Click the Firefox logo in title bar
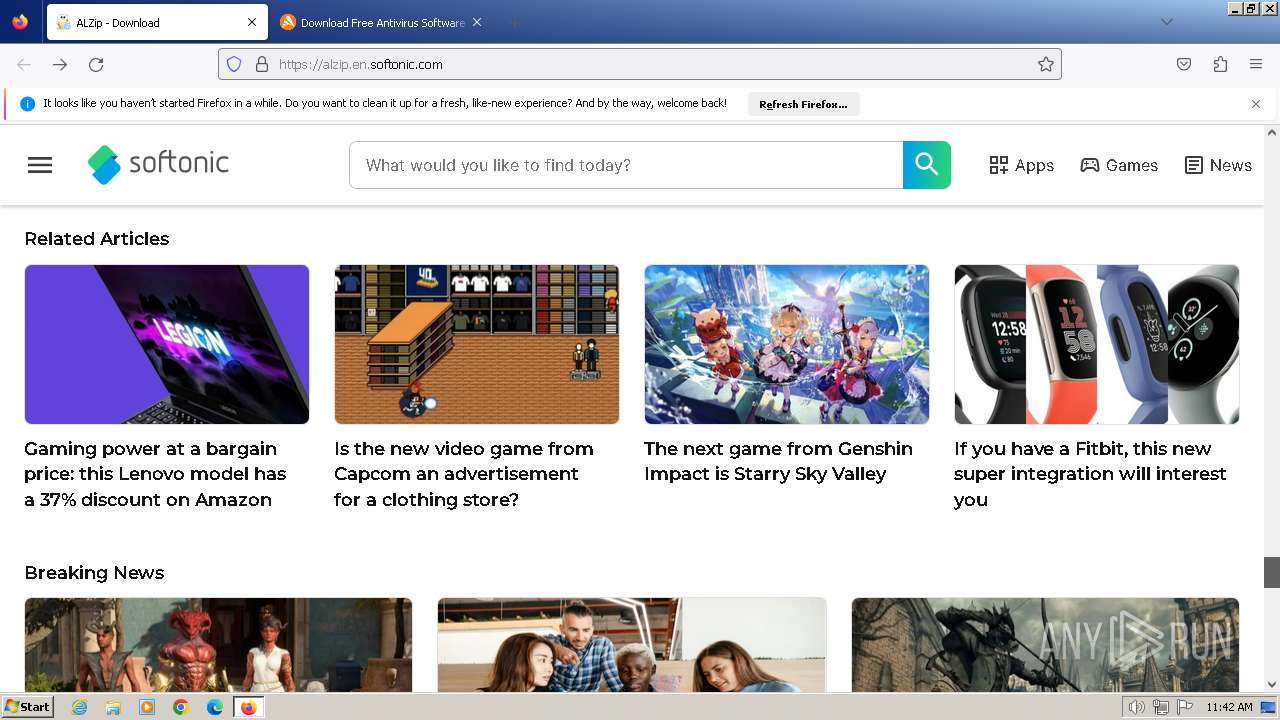This screenshot has height=720, width=1280. click(x=20, y=21)
